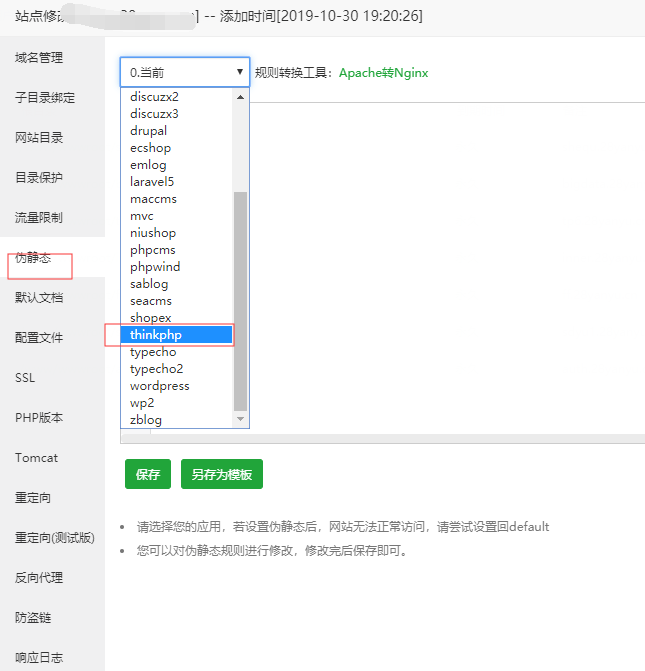Screen dimensions: 645x671
Task: Collapse the 0.当前 rewrite template dropdown
Action: tap(185, 72)
